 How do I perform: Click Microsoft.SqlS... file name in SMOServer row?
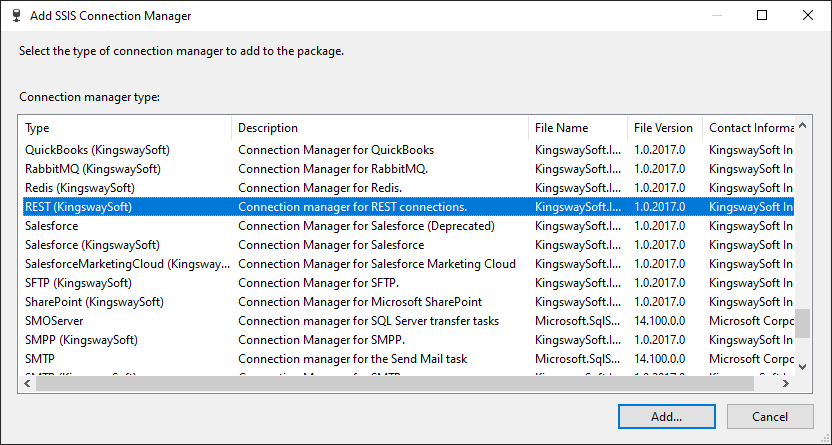click(x=577, y=321)
